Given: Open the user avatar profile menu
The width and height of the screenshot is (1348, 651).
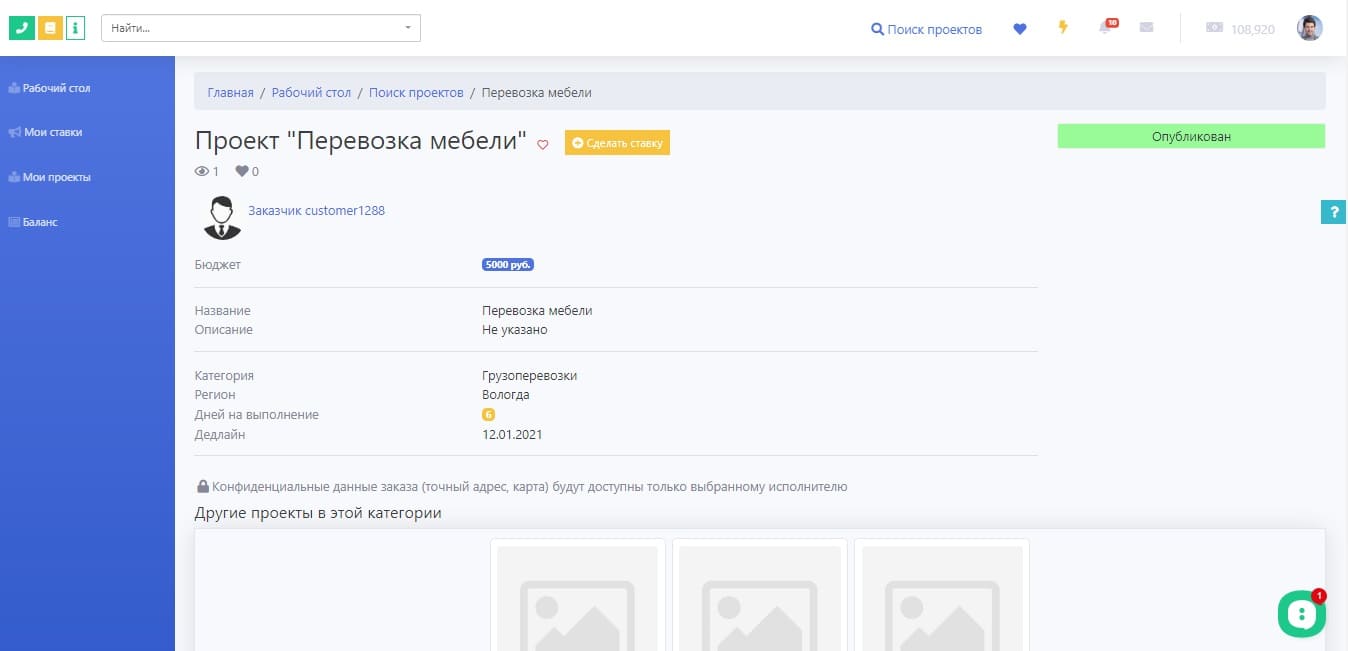Looking at the screenshot, I should click(x=1309, y=28).
